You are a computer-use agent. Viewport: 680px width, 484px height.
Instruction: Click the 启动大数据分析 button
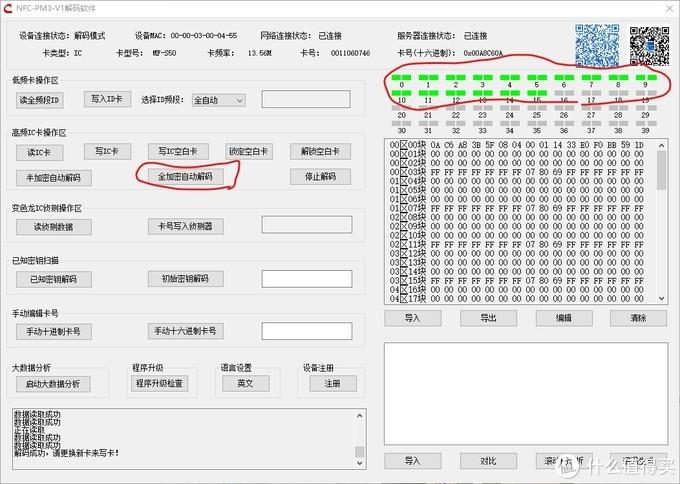coord(53,384)
